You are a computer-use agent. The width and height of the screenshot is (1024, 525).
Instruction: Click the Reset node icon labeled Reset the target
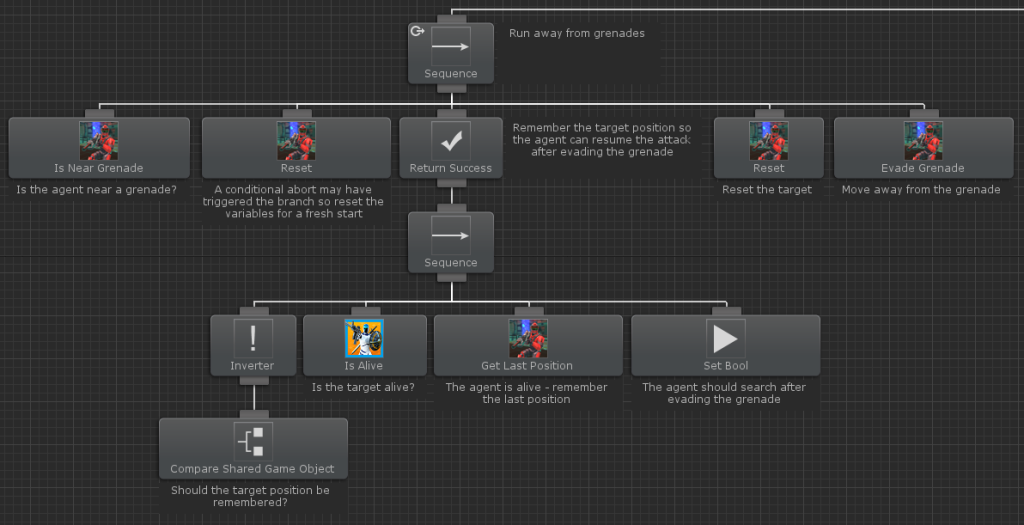[x=769, y=140]
